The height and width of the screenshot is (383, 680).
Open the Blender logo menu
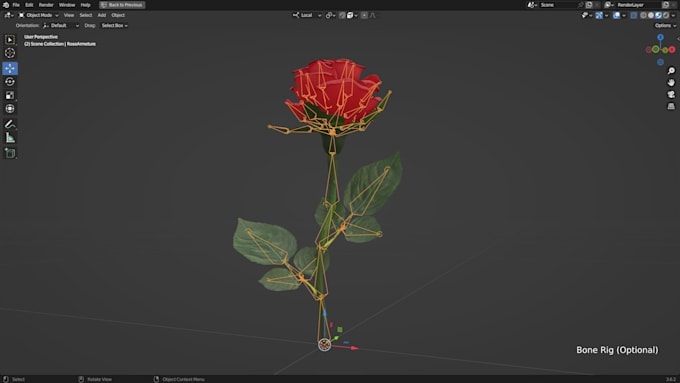pos(6,5)
